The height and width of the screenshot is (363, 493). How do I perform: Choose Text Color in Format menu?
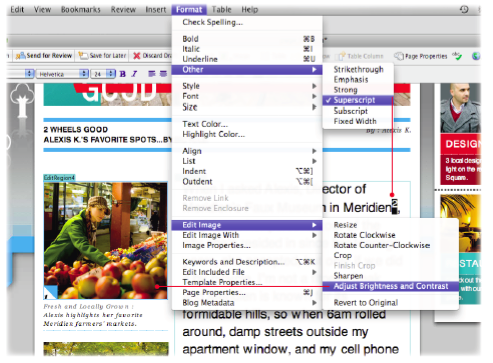pyautogui.click(x=247, y=124)
